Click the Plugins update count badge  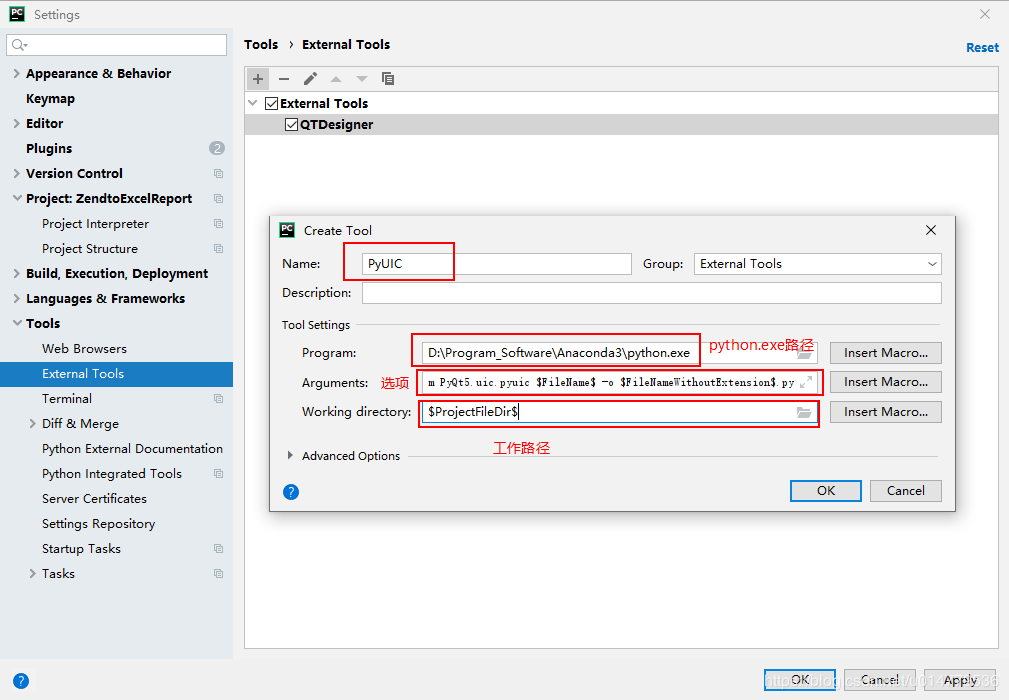coord(217,149)
